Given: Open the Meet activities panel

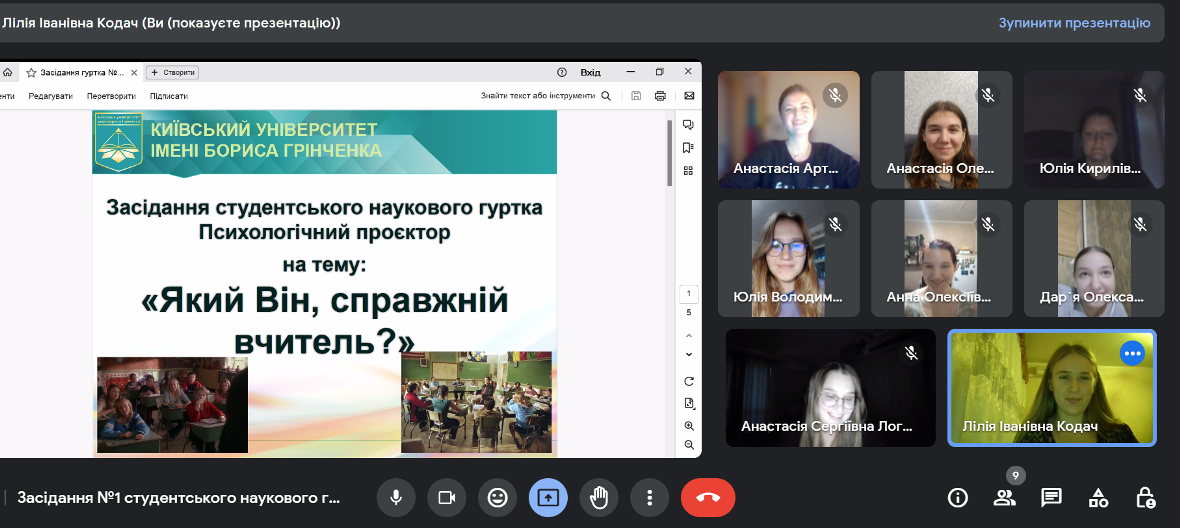Looking at the screenshot, I should point(1098,497).
